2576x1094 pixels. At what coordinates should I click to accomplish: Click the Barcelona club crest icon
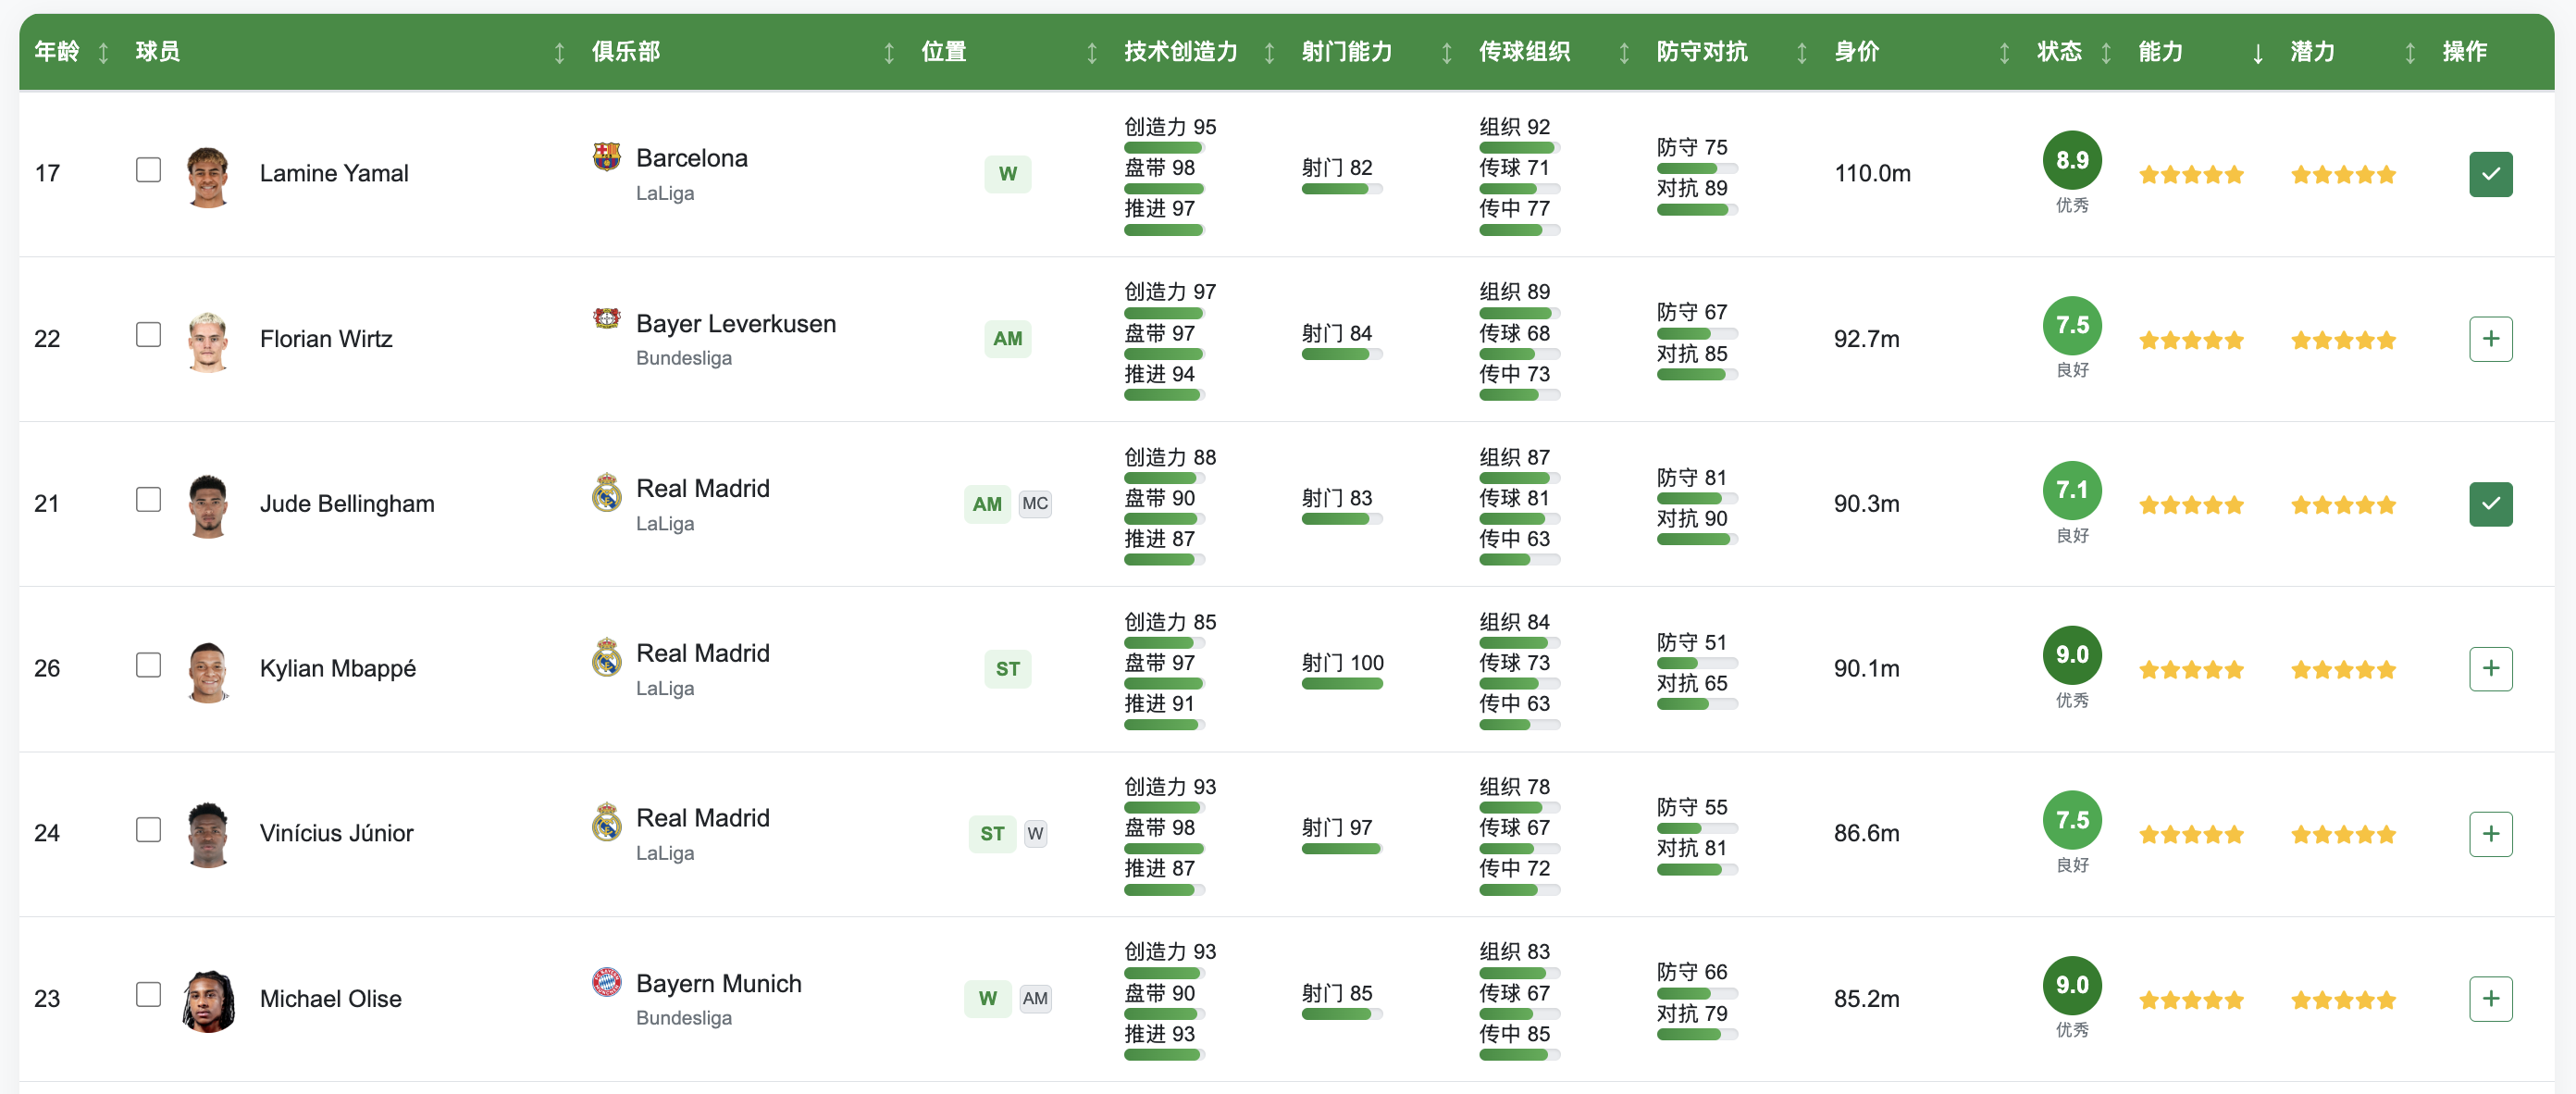pos(606,157)
